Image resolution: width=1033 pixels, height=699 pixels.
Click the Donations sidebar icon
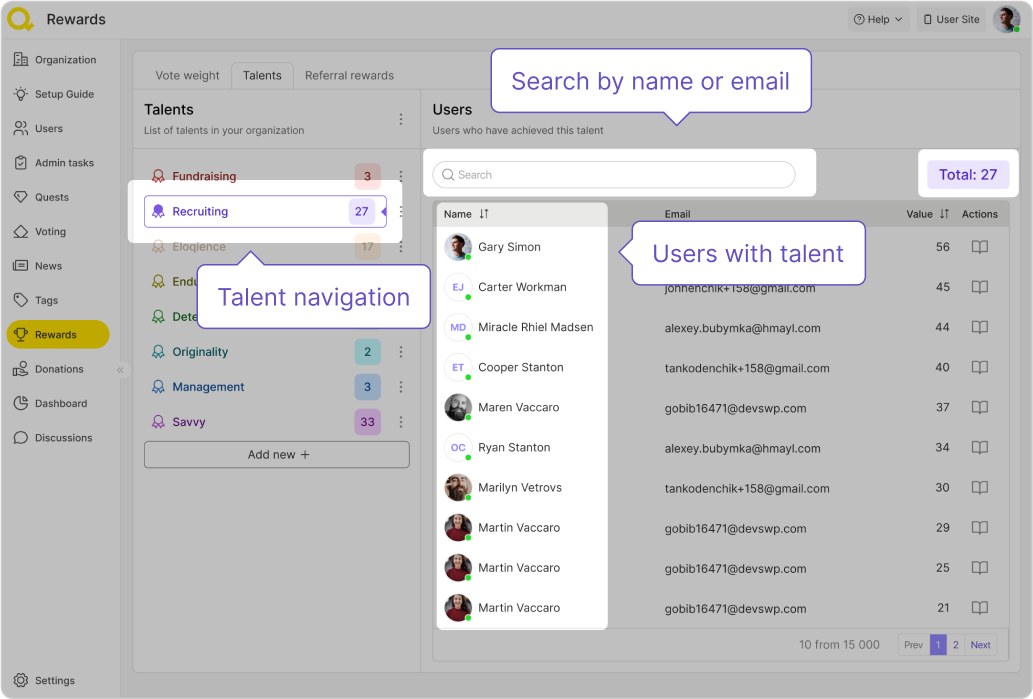click(20, 369)
